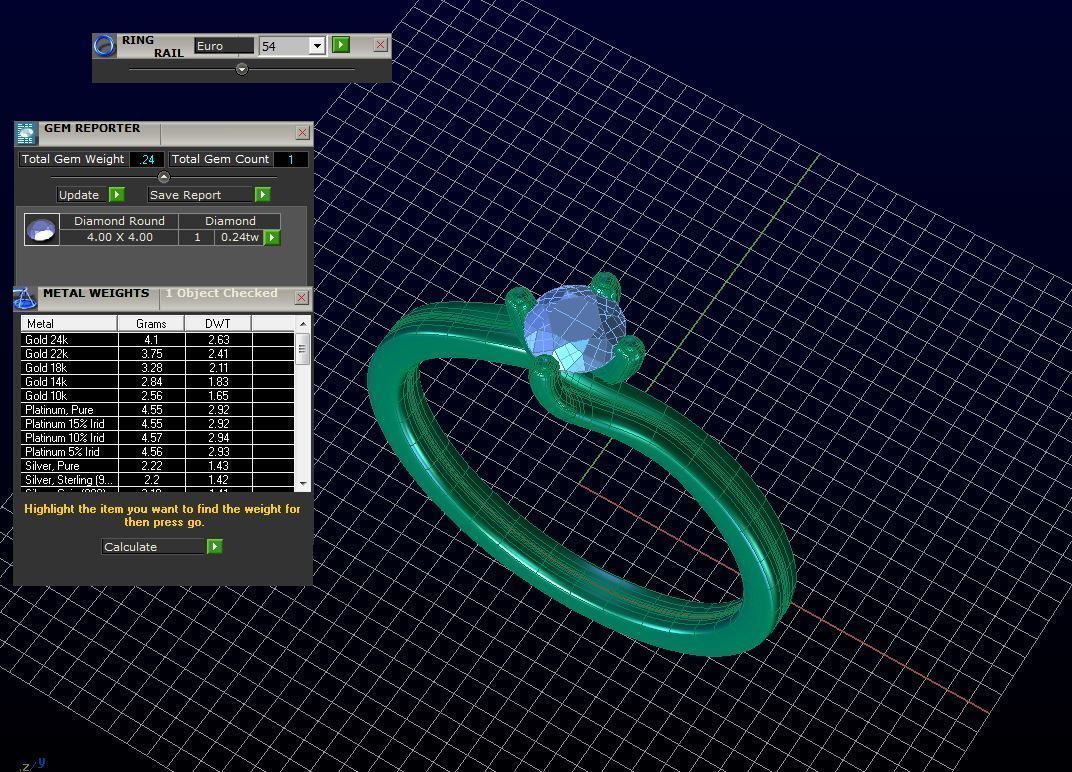The width and height of the screenshot is (1072, 772).
Task: Click the metal list scrollbar thumb
Action: click(303, 349)
